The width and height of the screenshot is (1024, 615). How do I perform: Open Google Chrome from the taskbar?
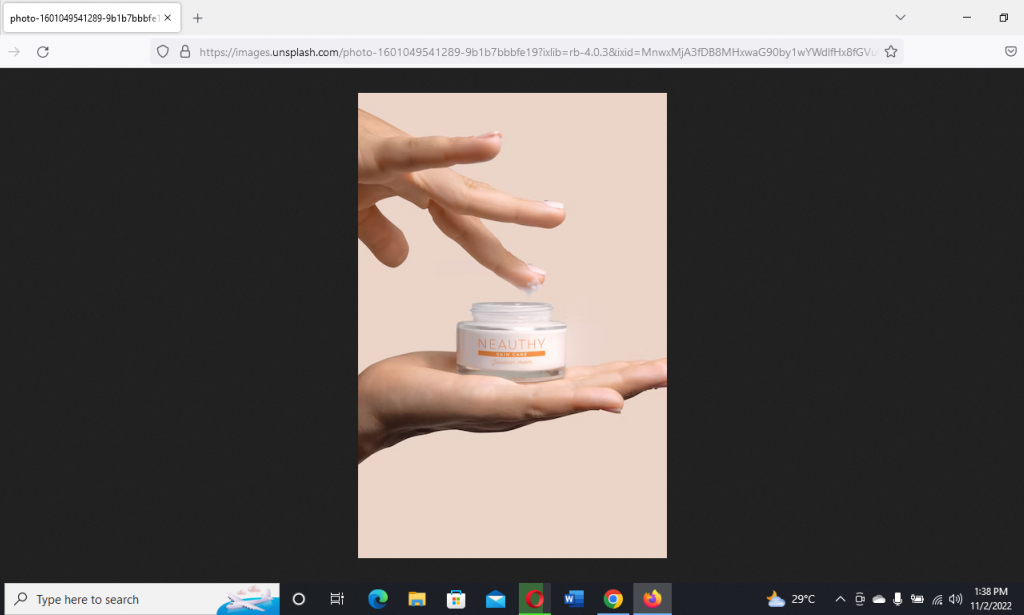tap(613, 599)
